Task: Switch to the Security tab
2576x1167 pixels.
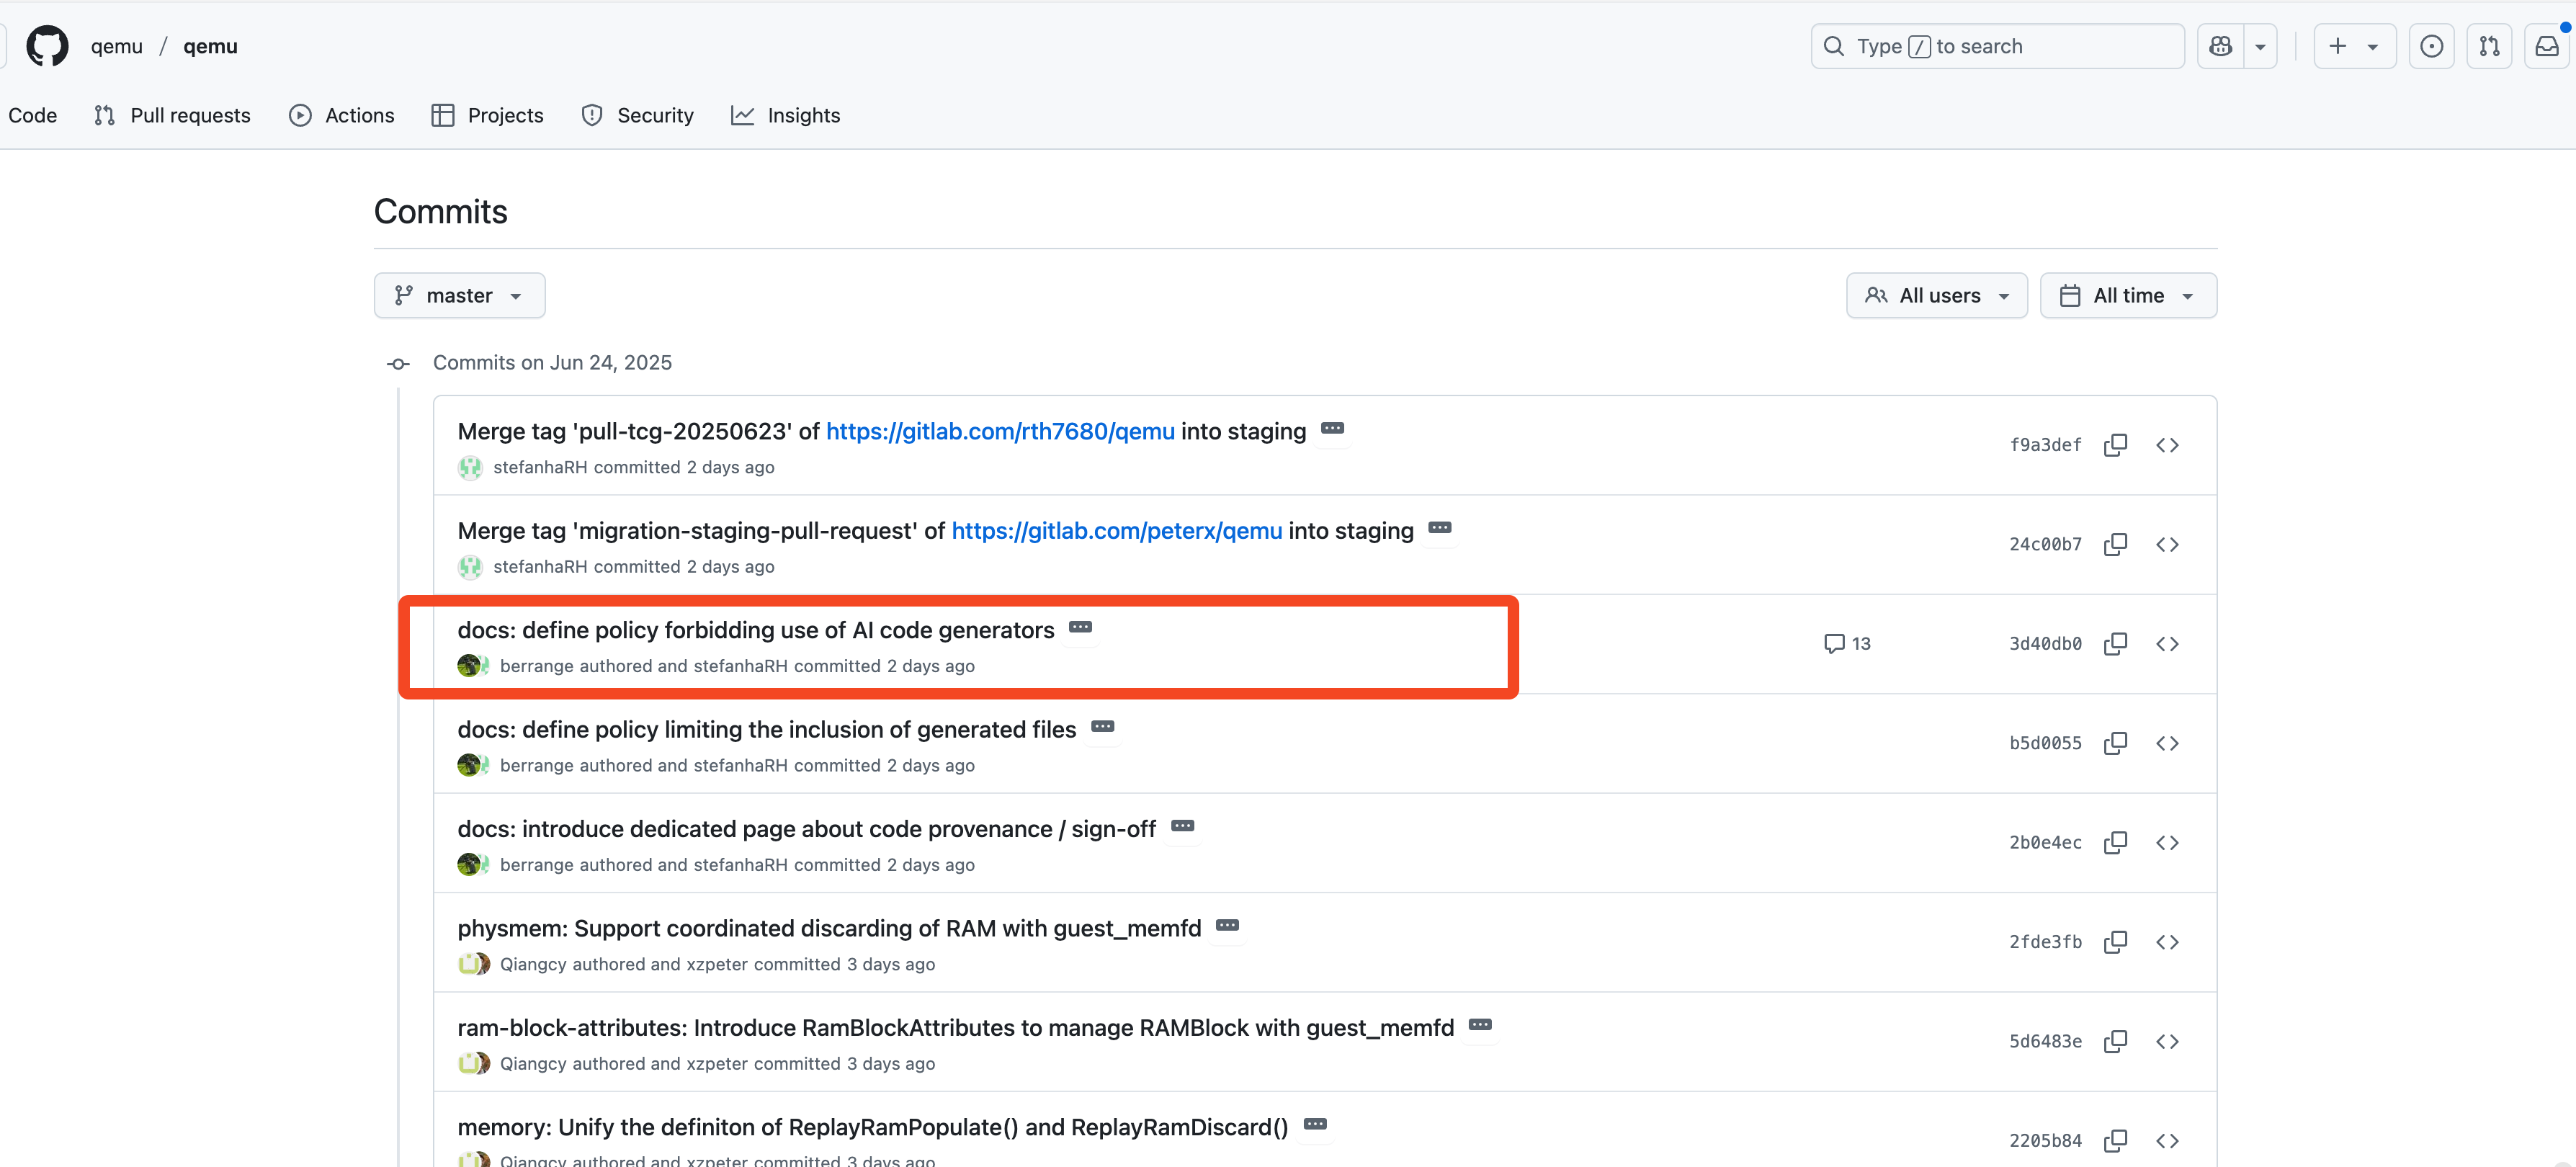Action: 638,115
